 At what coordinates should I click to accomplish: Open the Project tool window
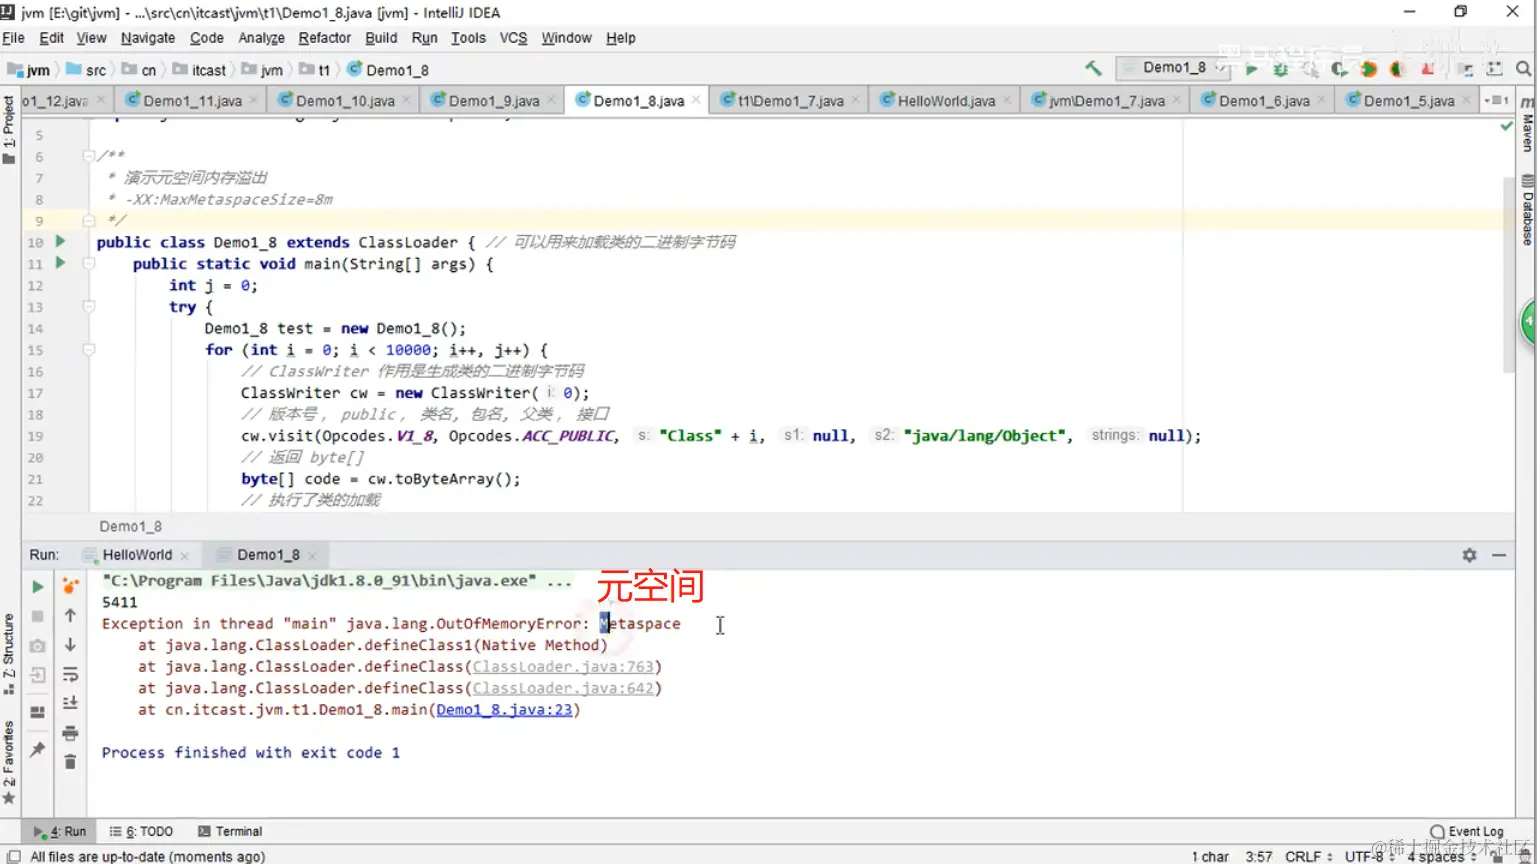pos(9,130)
